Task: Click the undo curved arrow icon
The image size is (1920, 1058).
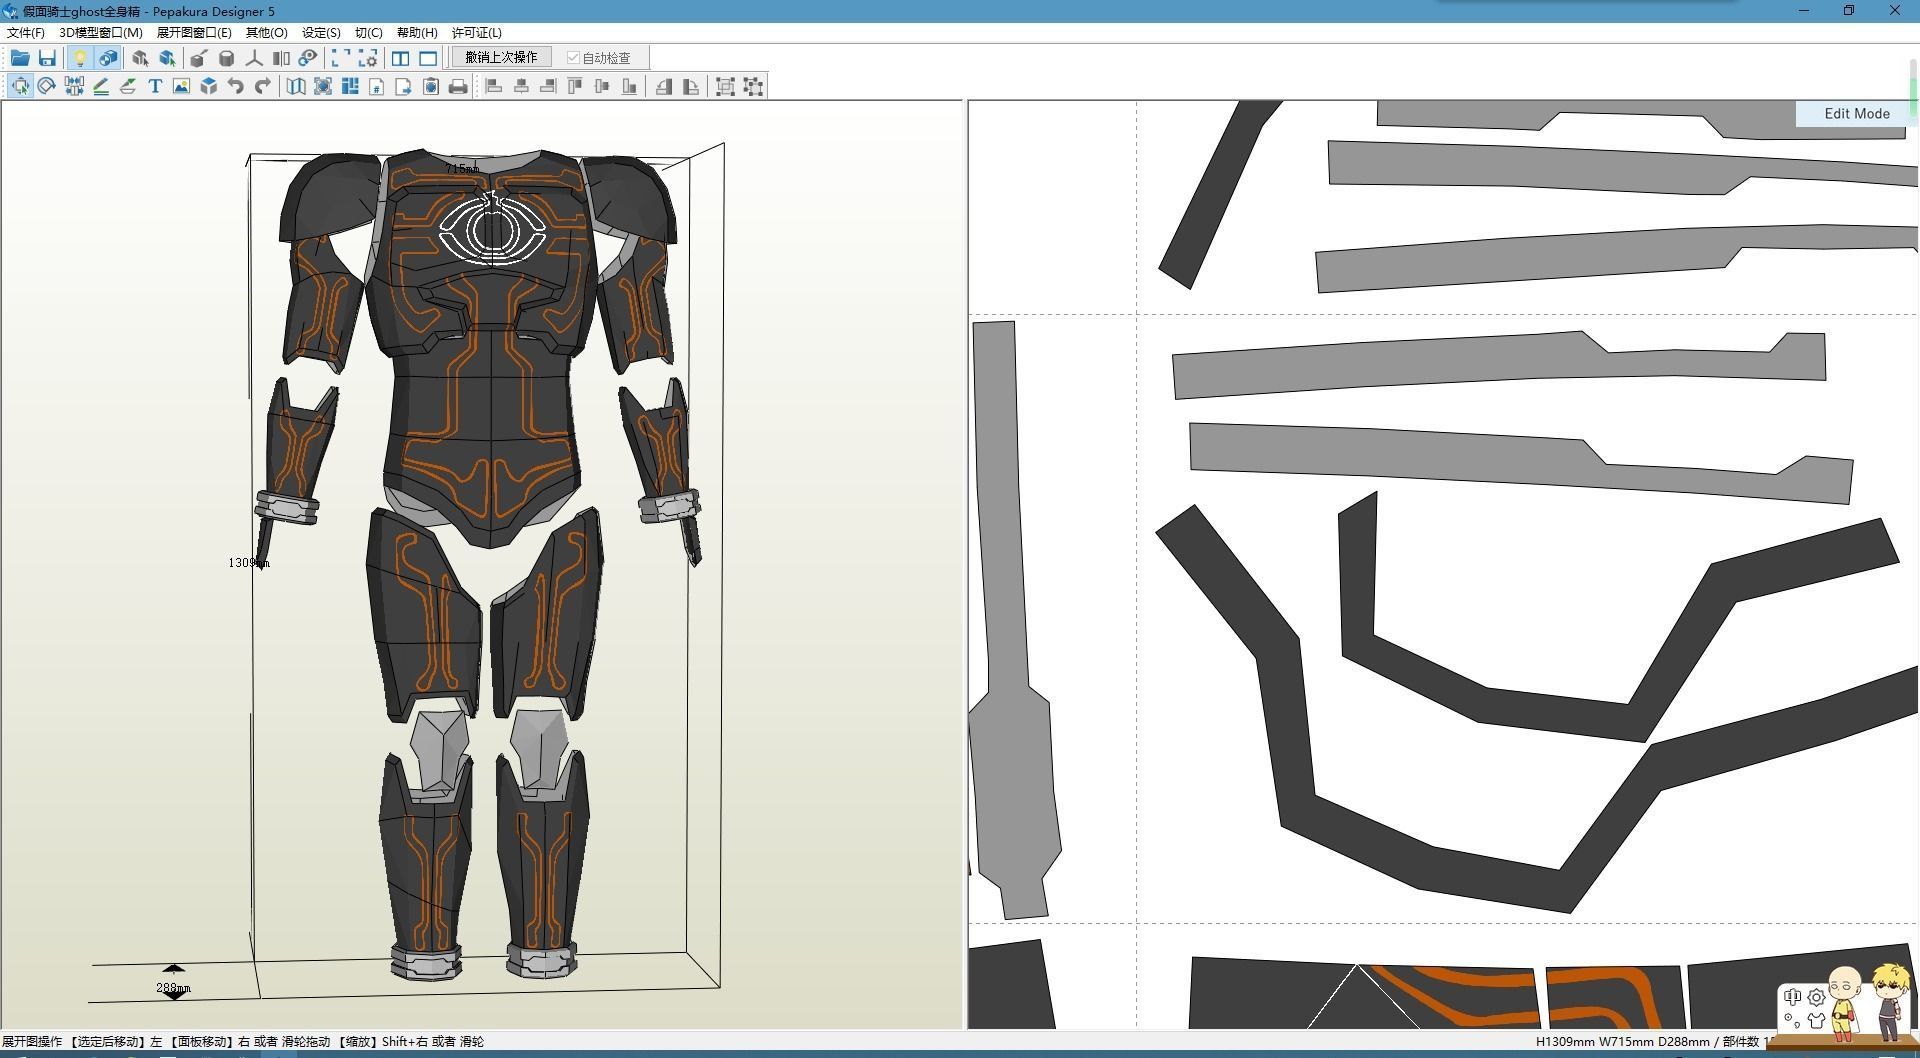Action: [x=235, y=86]
